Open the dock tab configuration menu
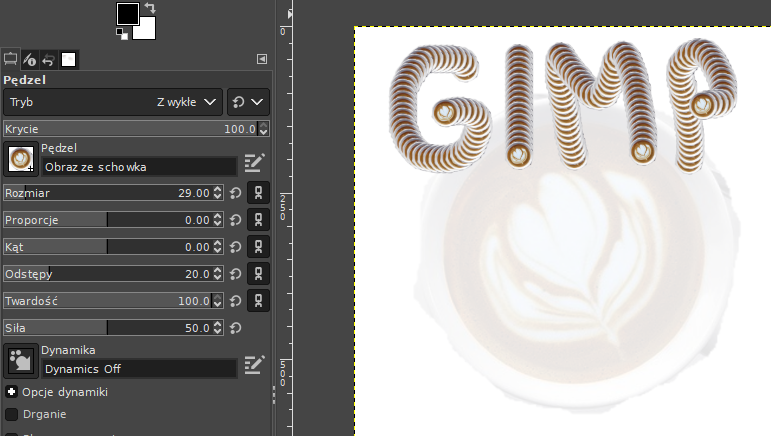The width and height of the screenshot is (771, 436). click(x=262, y=59)
